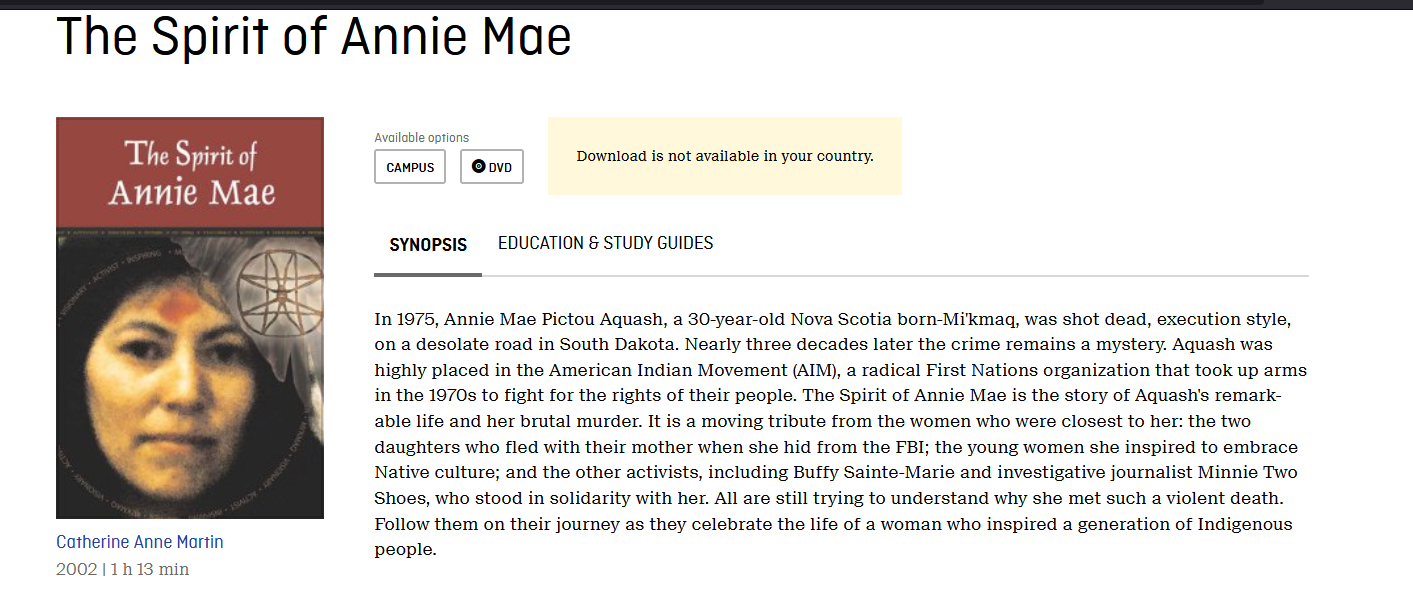Click the 2002 runtime info line
Screen dimensions: 1413x605
point(122,569)
